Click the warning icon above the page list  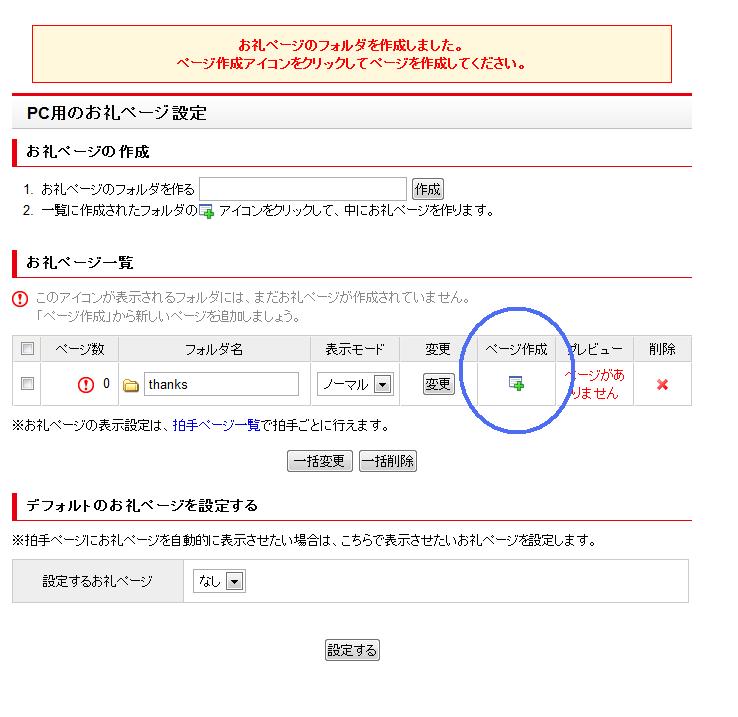pos(20,299)
